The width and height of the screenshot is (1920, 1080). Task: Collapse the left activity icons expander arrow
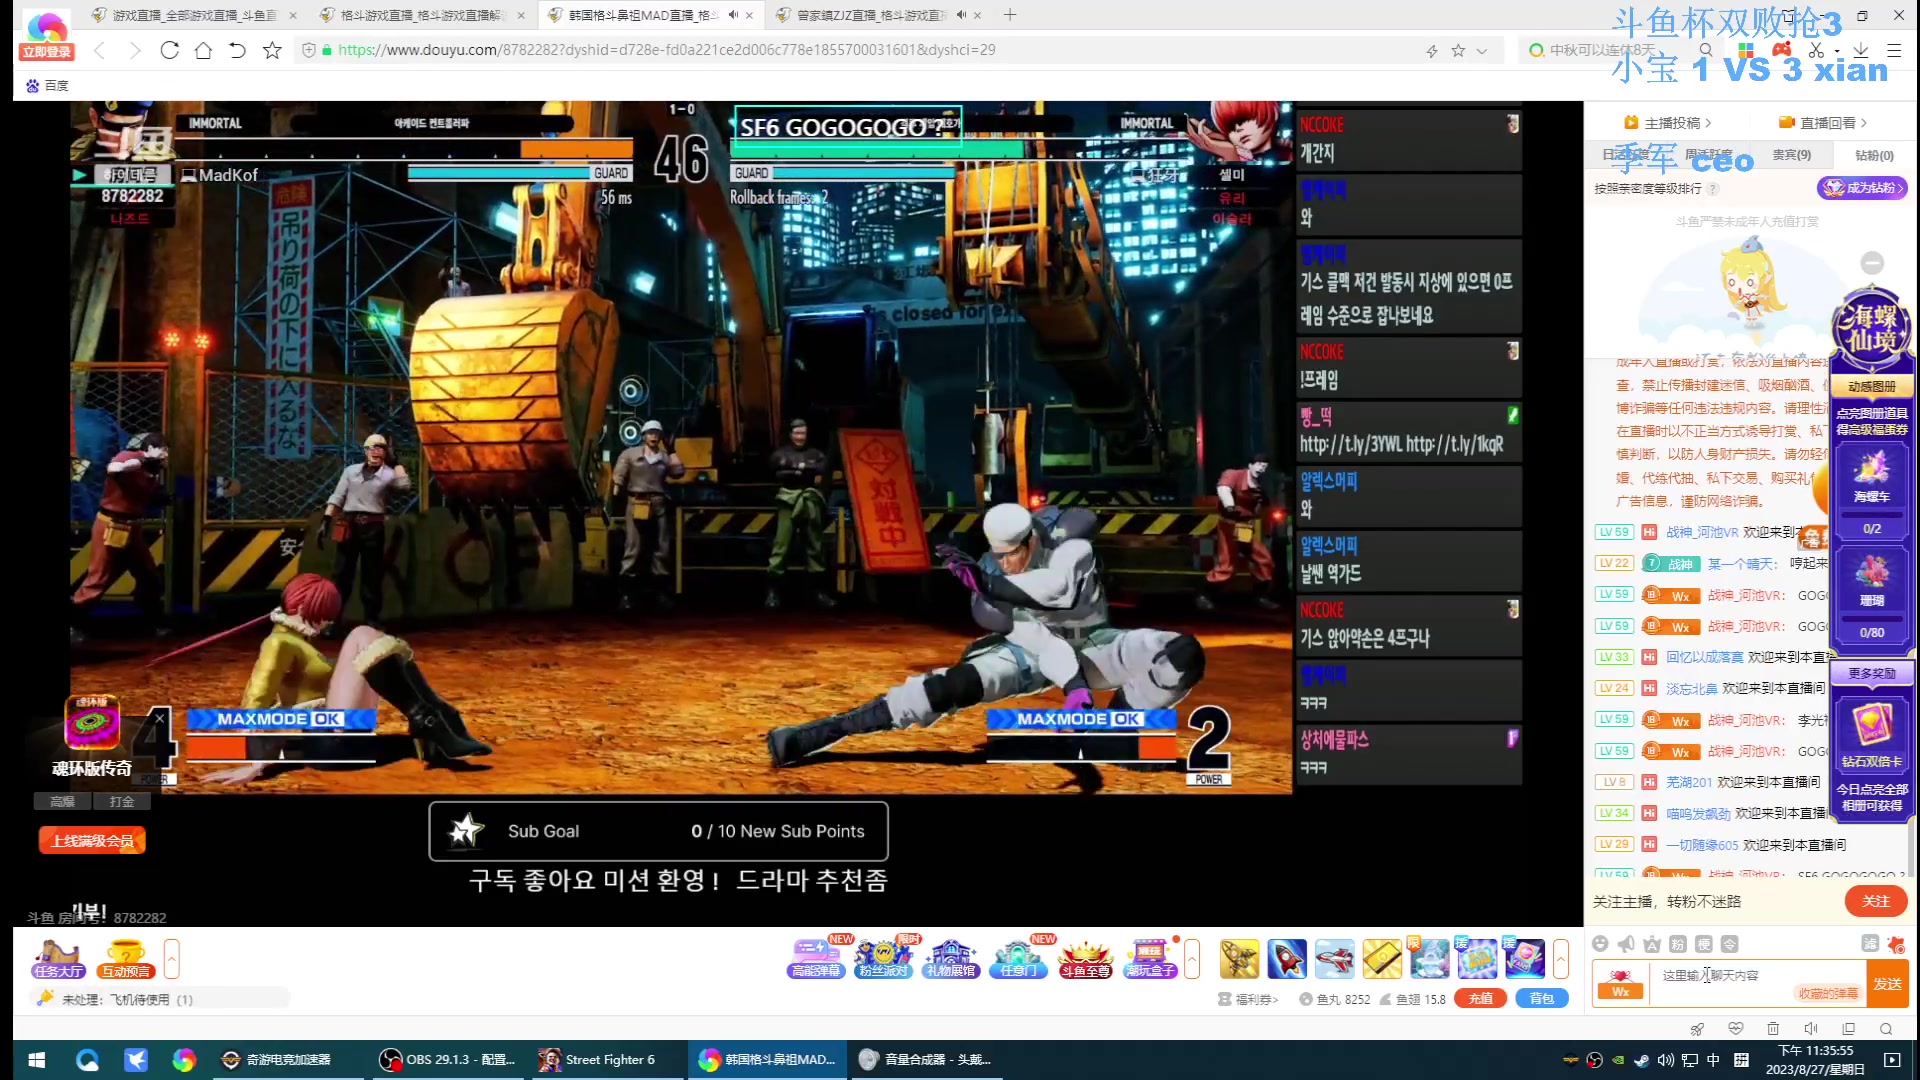172,959
